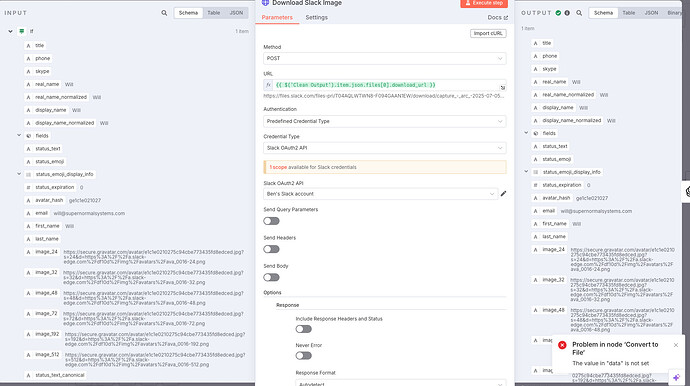Enable the Send Query Parameters toggle
The image size is (690, 386).
point(272,221)
